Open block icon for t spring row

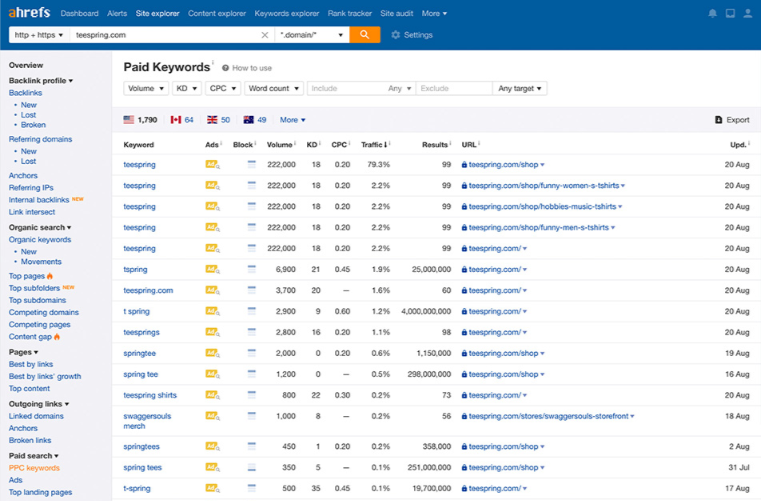pyautogui.click(x=251, y=311)
